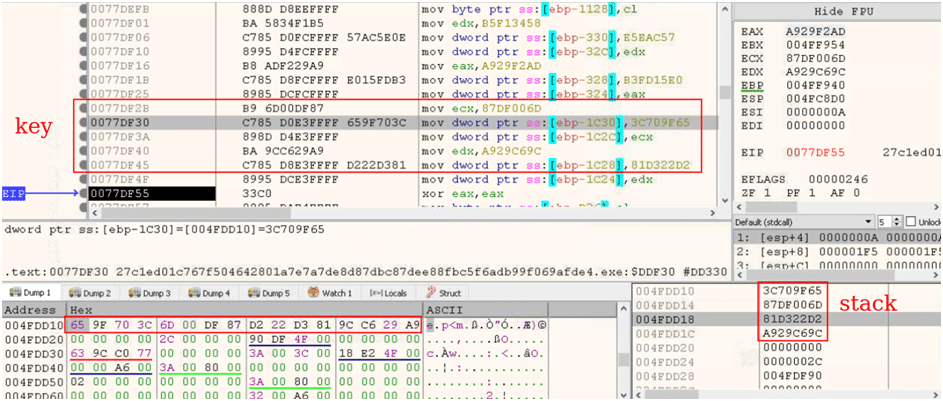This screenshot has width=943, height=401.
Task: Enable the Unlock checkbox in arguments panel
Action: coord(911,222)
